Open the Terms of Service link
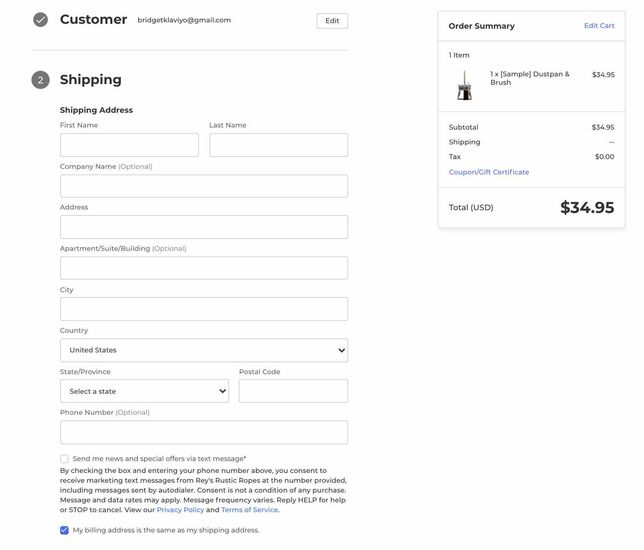Image resolution: width=644 pixels, height=550 pixels. (x=250, y=510)
